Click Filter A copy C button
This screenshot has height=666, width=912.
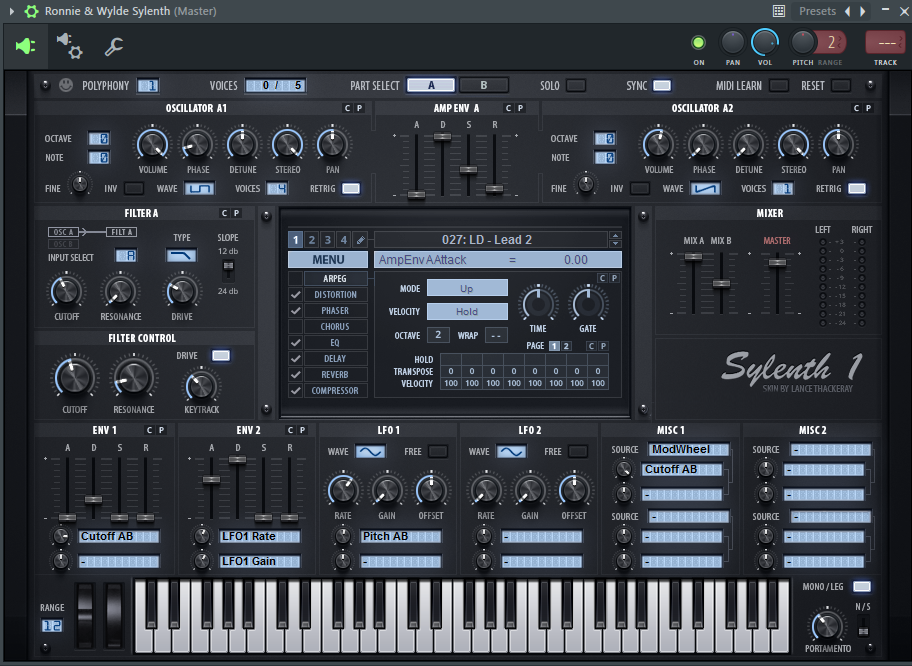point(225,213)
